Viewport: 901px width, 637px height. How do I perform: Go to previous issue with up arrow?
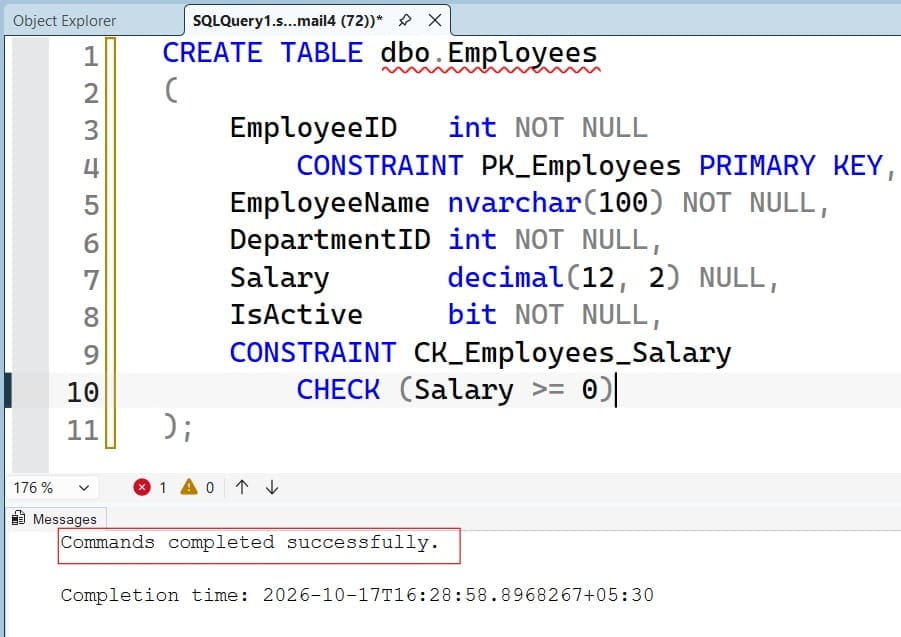(x=242, y=487)
